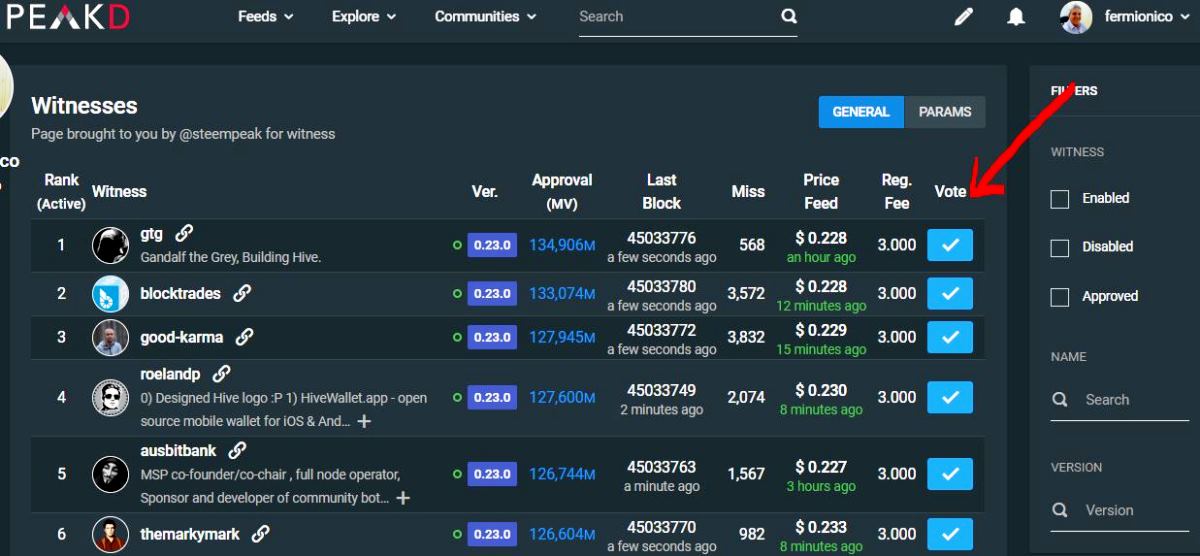Click fermionico profile avatar in header
The width and height of the screenshot is (1200, 556).
click(x=1076, y=17)
